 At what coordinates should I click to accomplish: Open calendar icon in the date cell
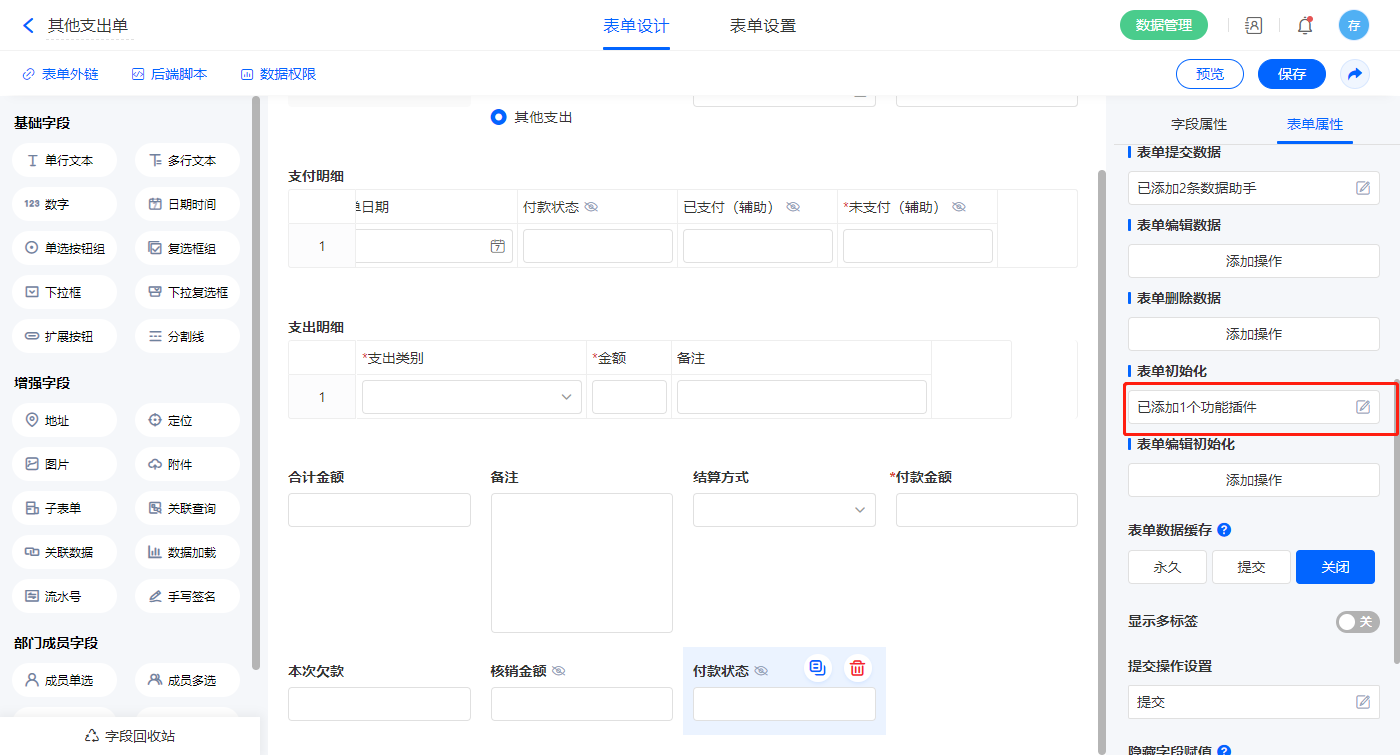pyautogui.click(x=497, y=246)
